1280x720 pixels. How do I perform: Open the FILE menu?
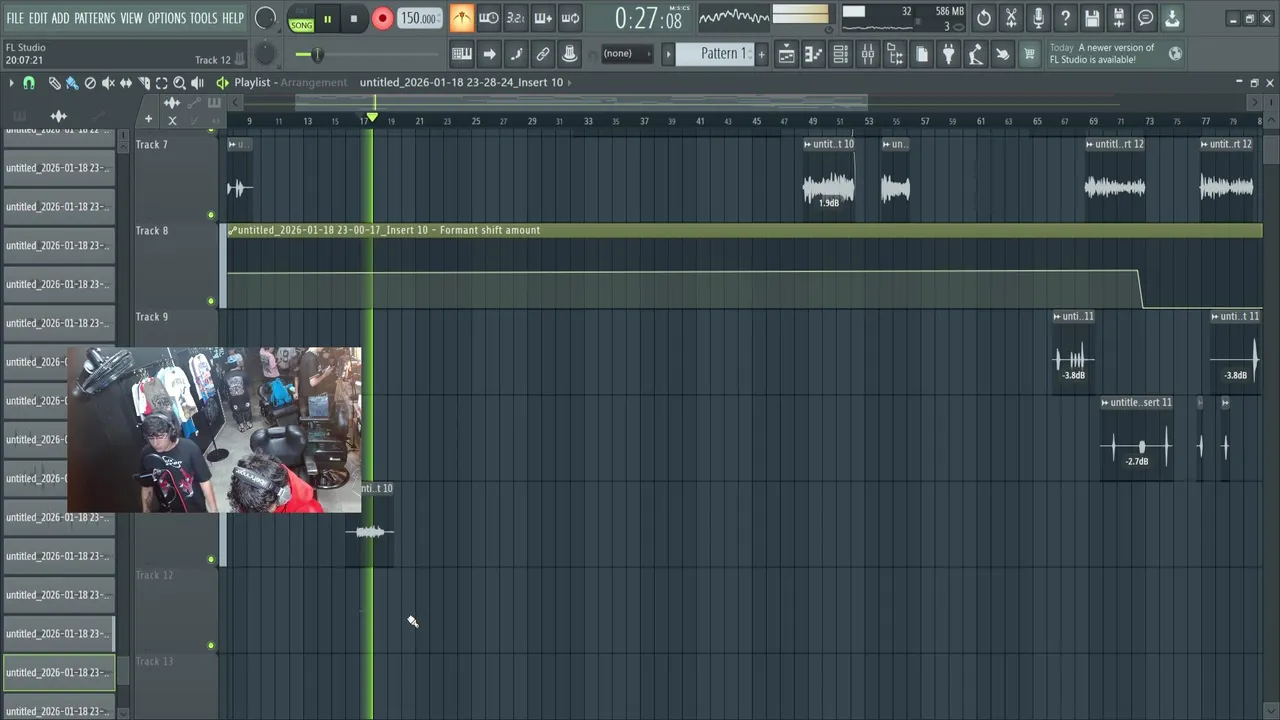(15, 18)
